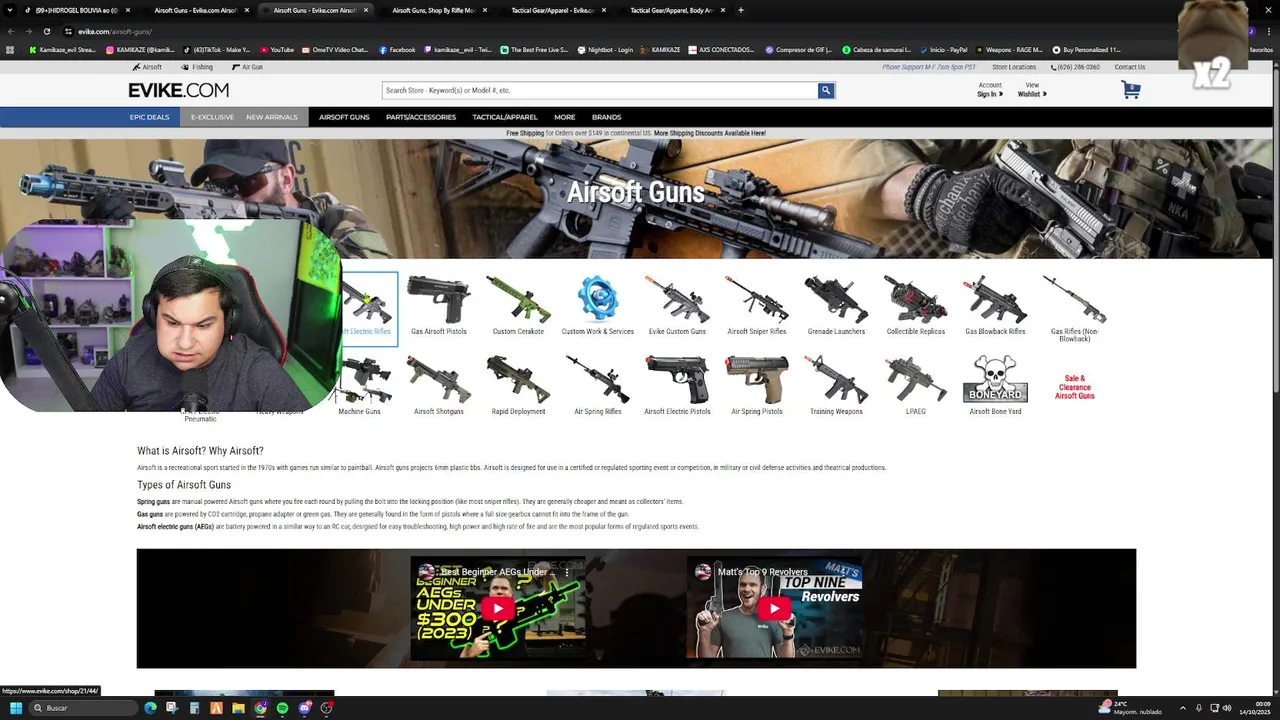Image resolution: width=1280 pixels, height=720 pixels.
Task: Open Grenade Launchers category
Action: [836, 305]
